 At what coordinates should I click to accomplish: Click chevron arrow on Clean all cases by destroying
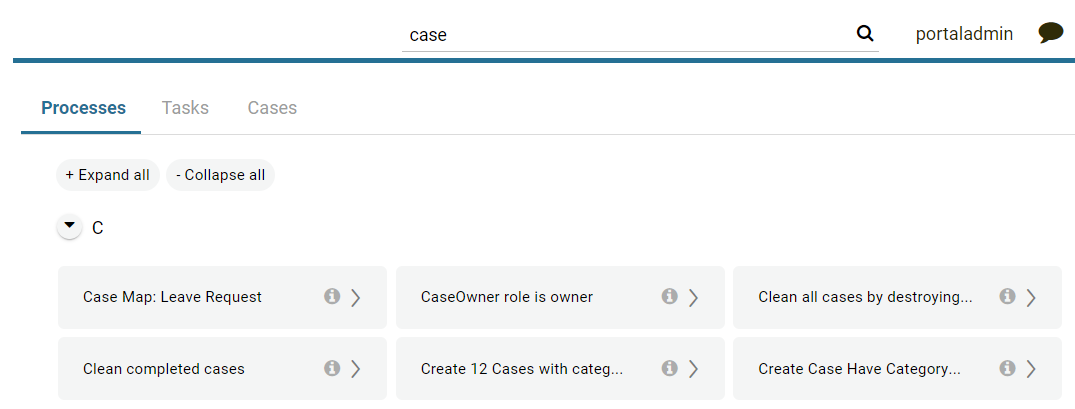pos(1030,297)
